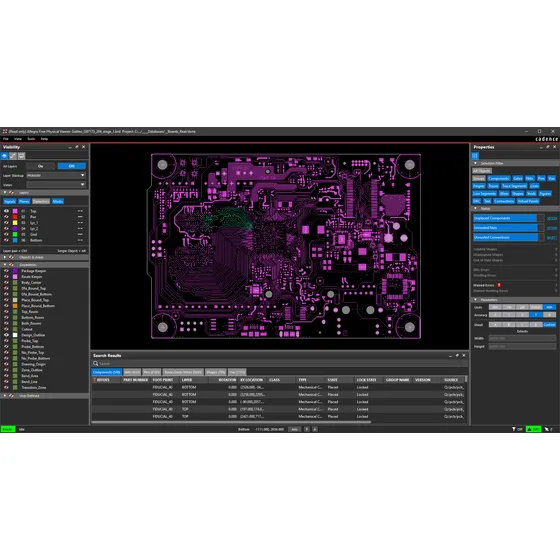Change the Lyr_1 yellow color swatch
Image resolution: width=560 pixels, height=560 pixels.
point(15,223)
